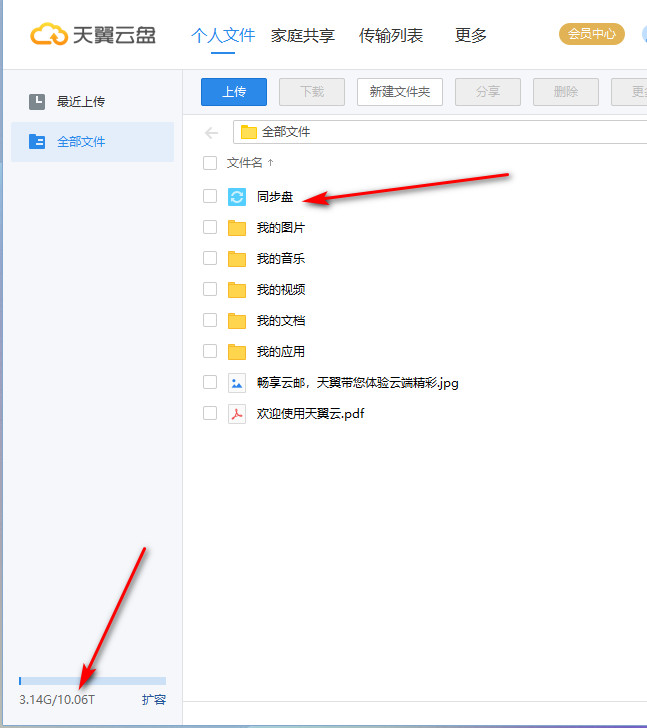
Task: Click the back arrow beside path bar
Action: click(212, 133)
